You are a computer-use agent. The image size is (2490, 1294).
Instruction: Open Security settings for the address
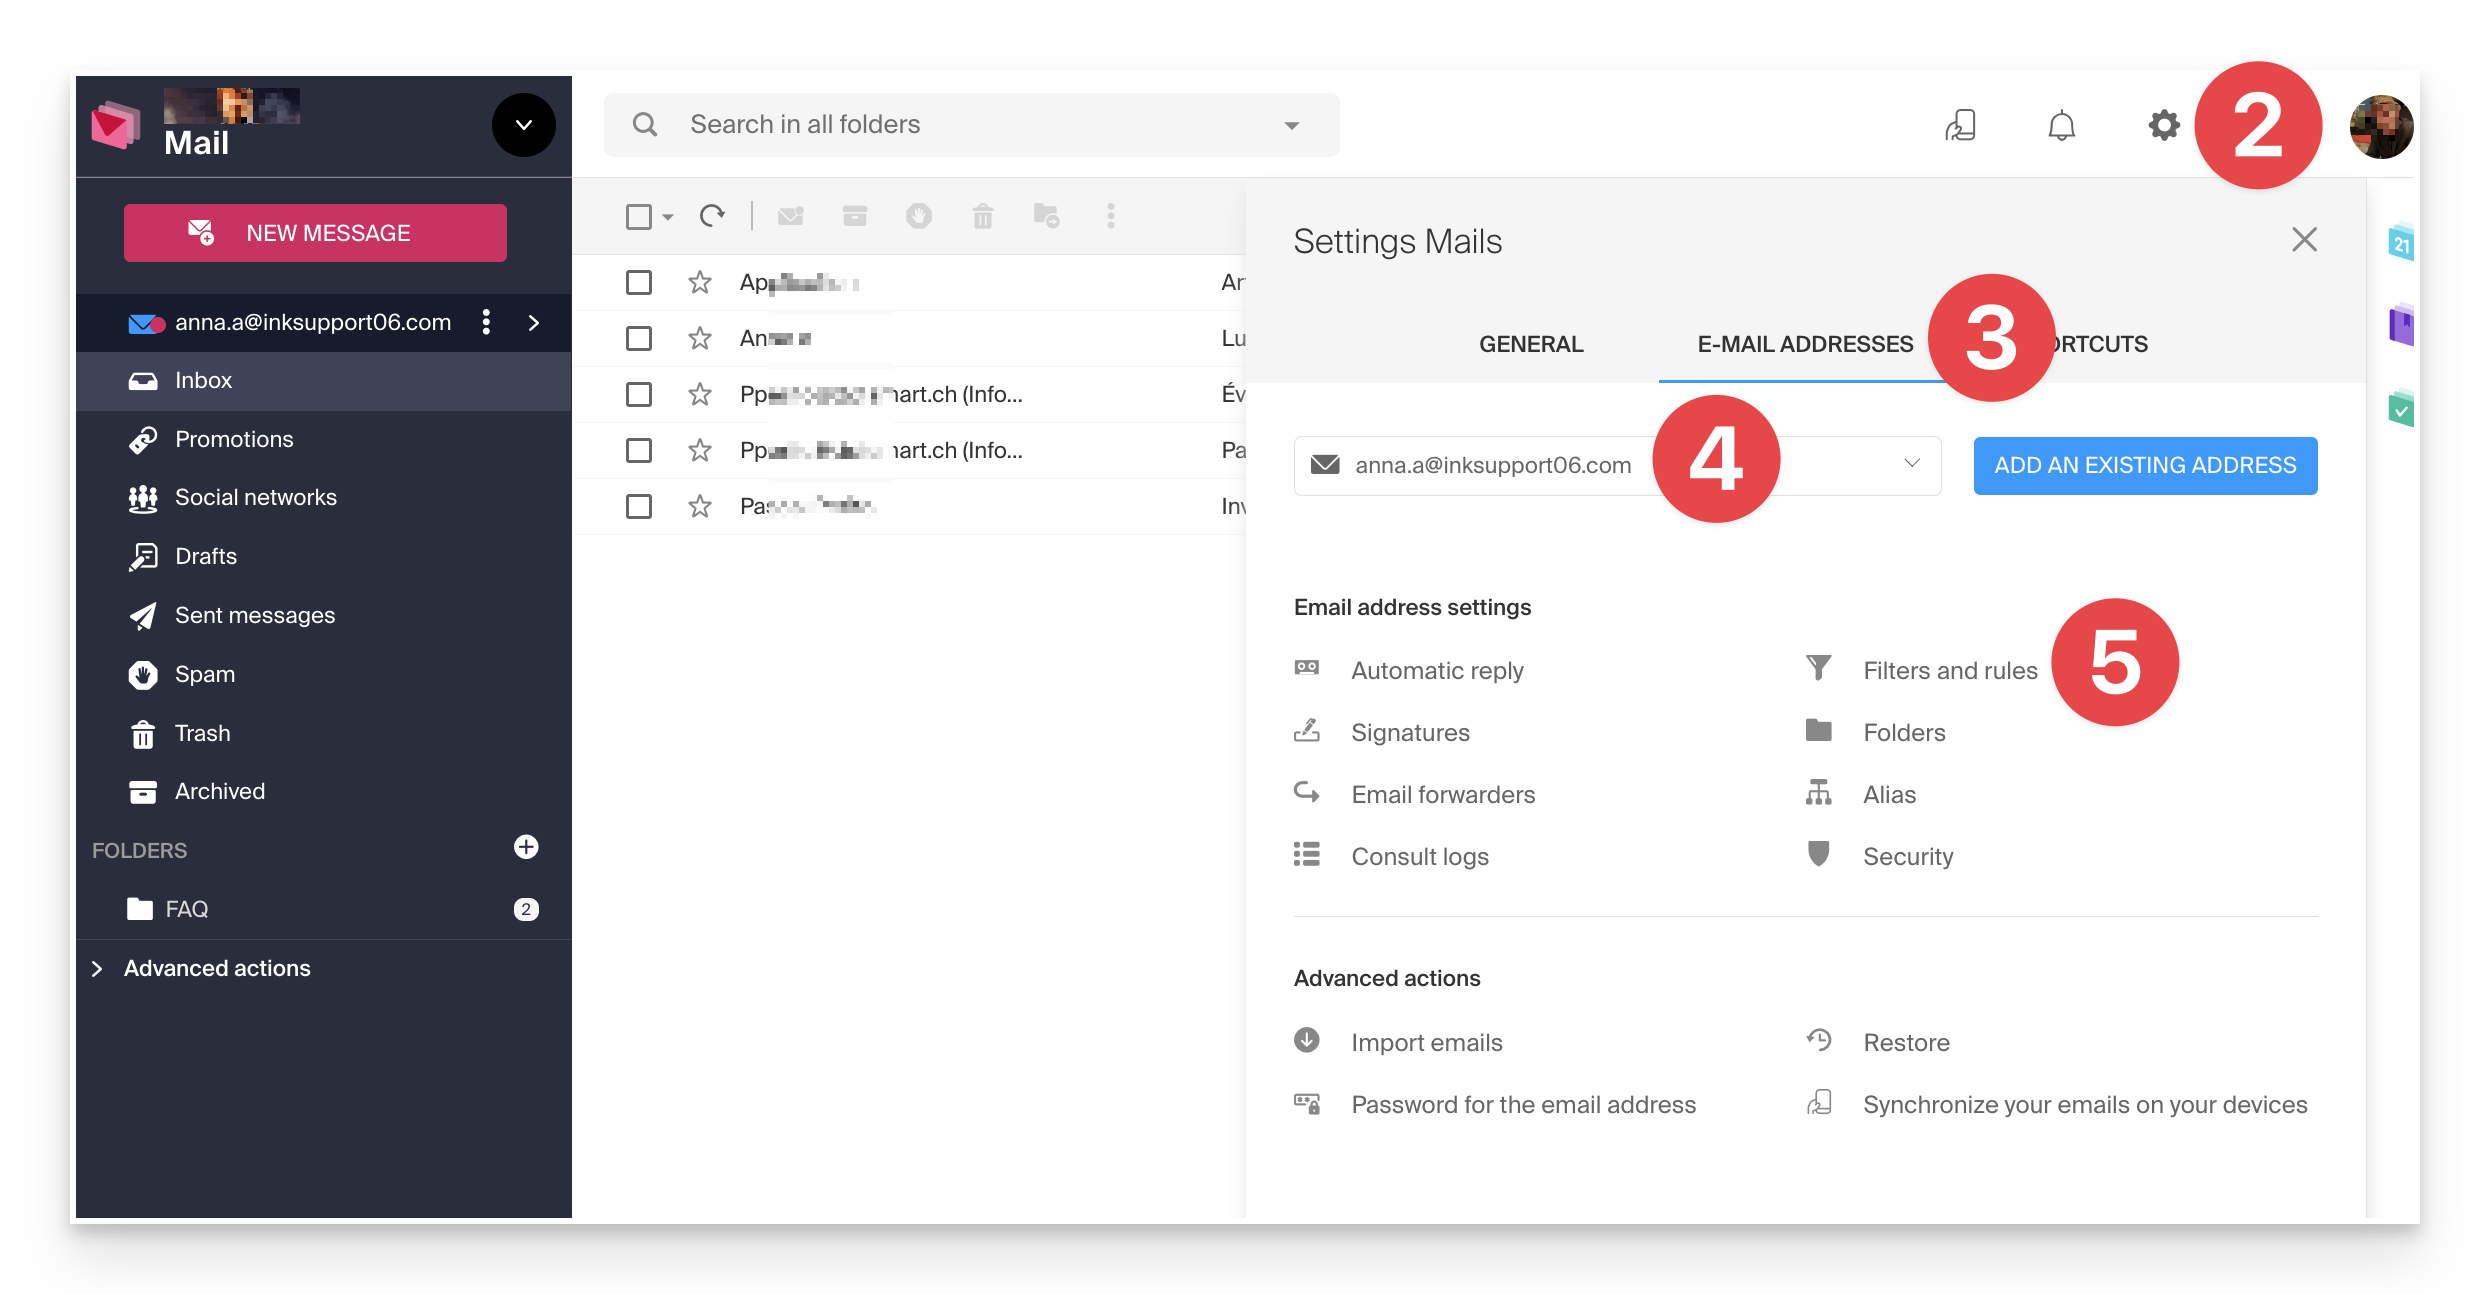click(x=1907, y=856)
